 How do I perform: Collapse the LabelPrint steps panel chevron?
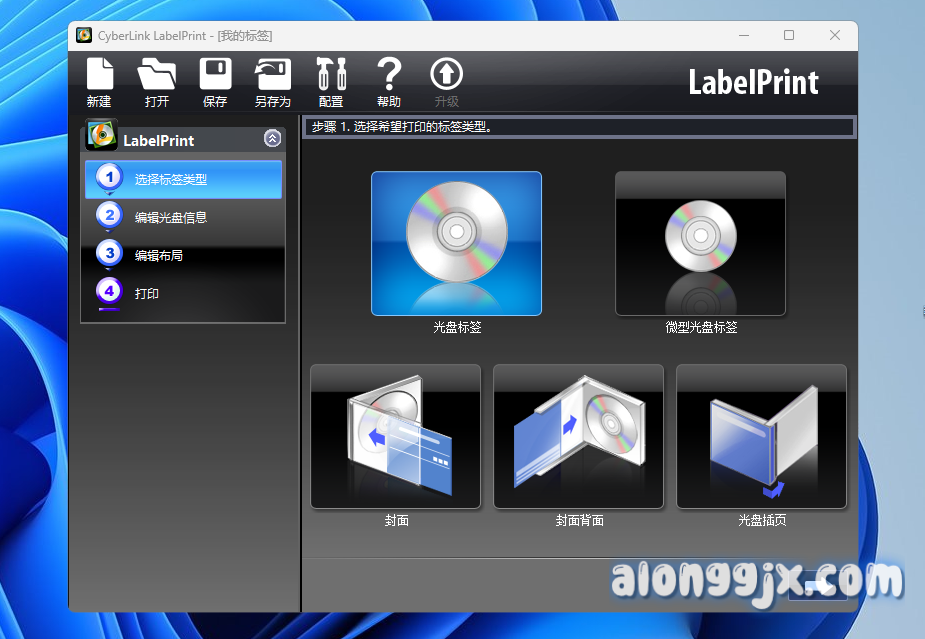pyautogui.click(x=272, y=139)
